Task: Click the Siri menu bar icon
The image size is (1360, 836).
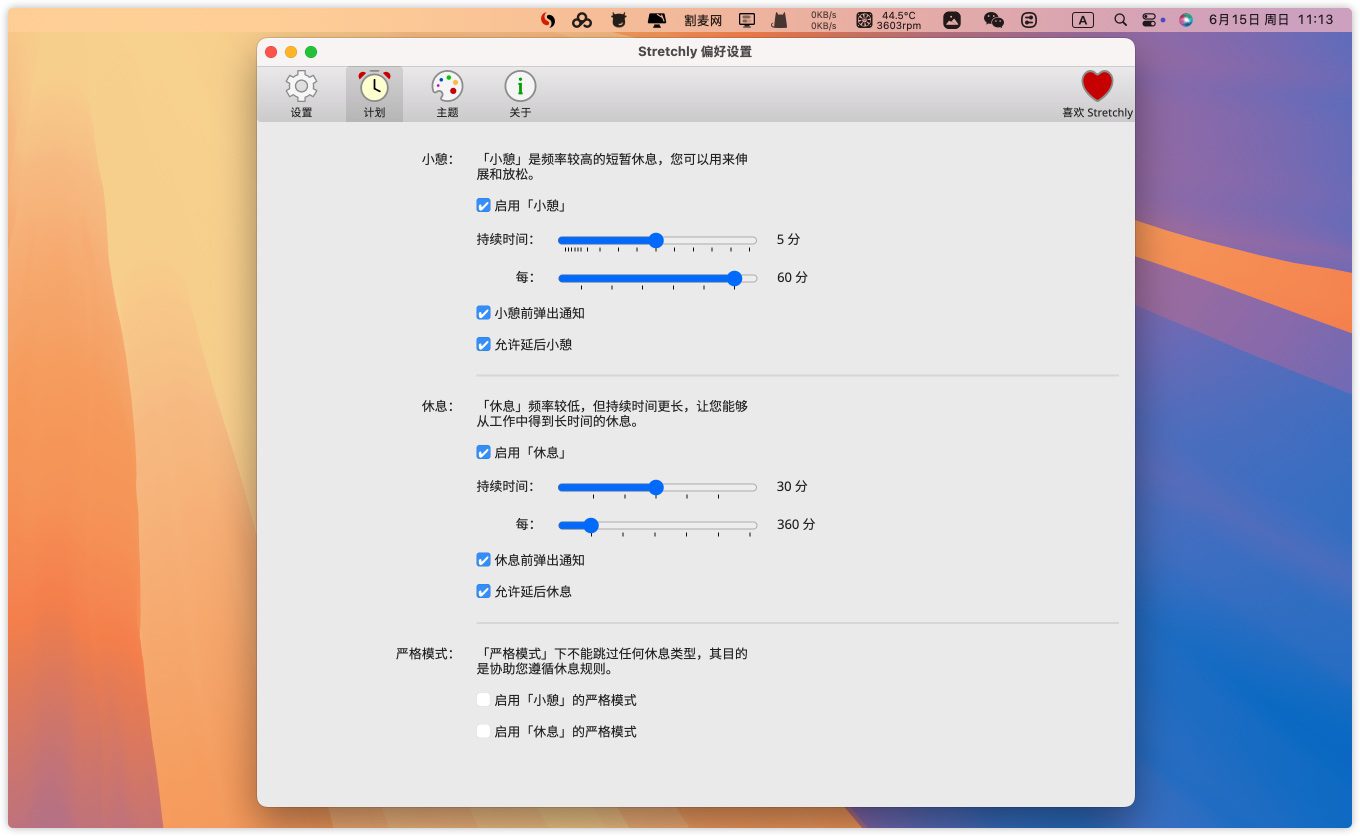Action: point(1186,20)
